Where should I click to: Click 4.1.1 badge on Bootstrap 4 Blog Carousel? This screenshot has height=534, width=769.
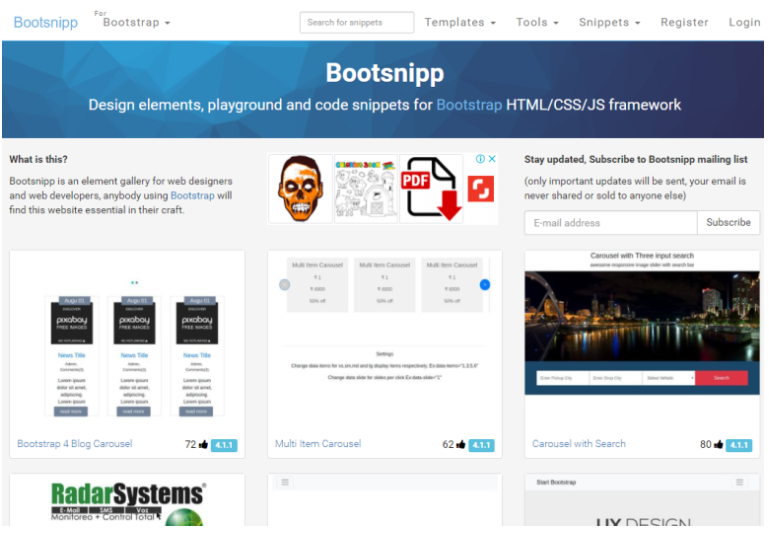pos(224,445)
